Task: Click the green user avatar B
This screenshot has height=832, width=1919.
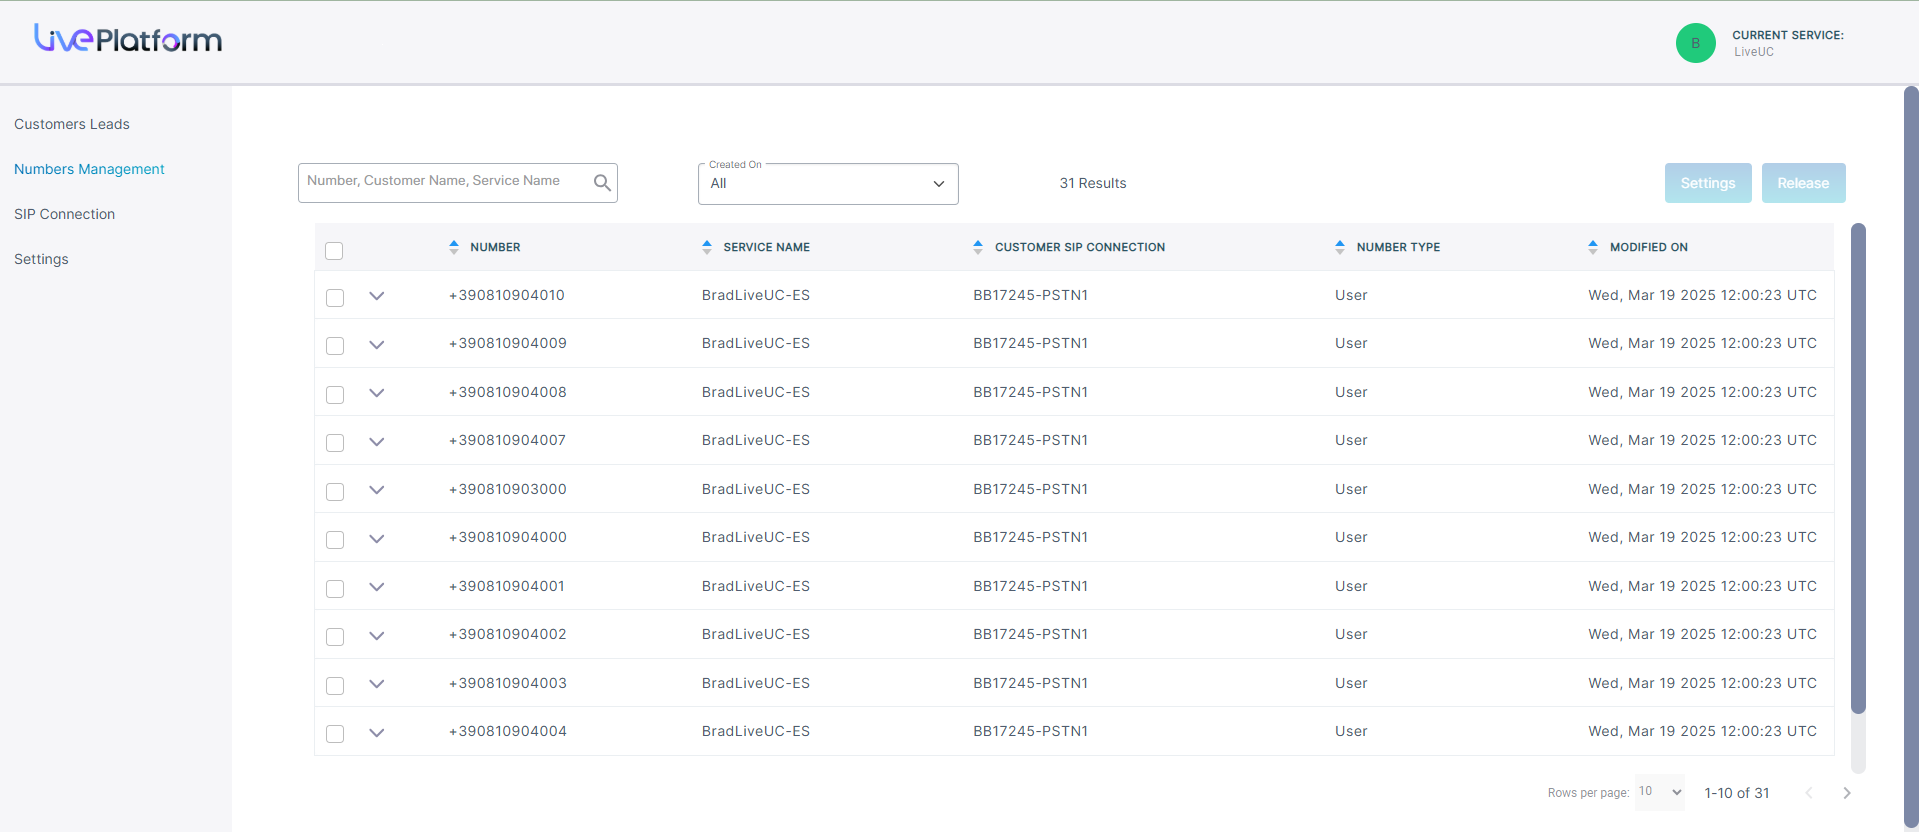Action: pyautogui.click(x=1695, y=43)
